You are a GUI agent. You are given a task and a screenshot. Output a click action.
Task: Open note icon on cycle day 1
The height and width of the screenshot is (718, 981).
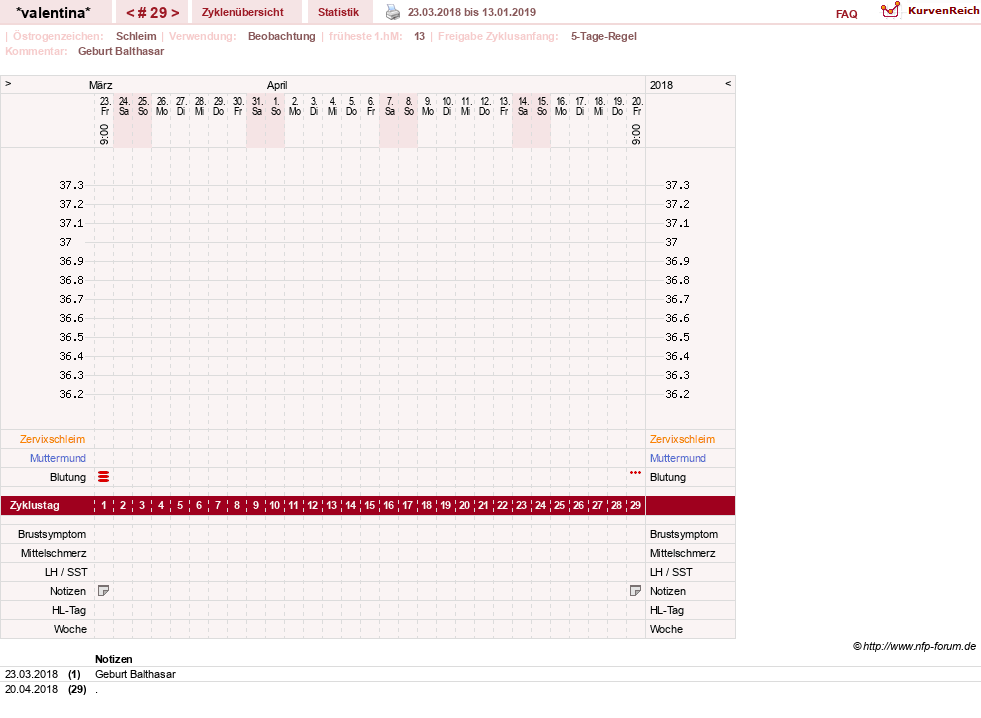[104, 591]
